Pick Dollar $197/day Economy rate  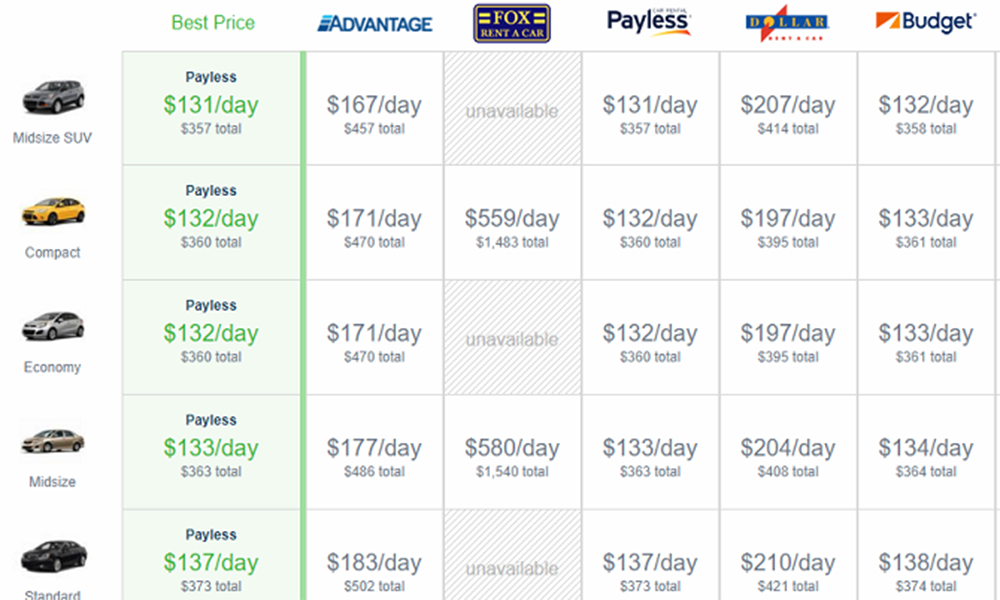(x=788, y=334)
